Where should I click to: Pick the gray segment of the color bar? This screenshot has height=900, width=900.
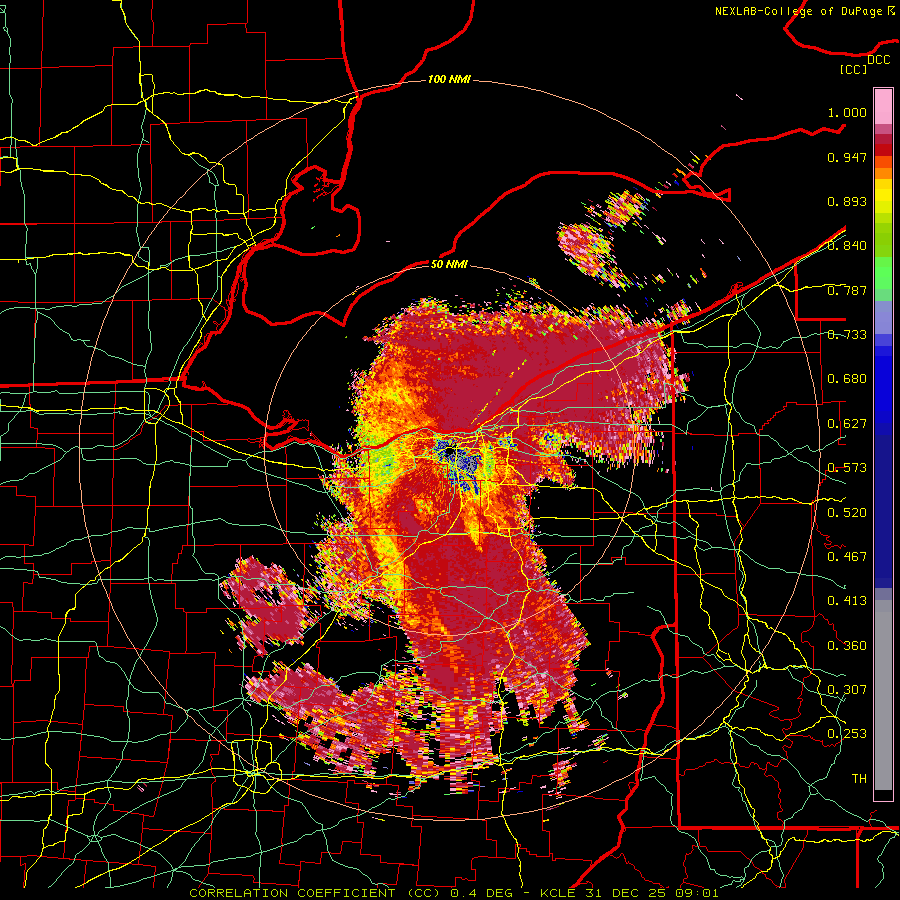[x=883, y=695]
